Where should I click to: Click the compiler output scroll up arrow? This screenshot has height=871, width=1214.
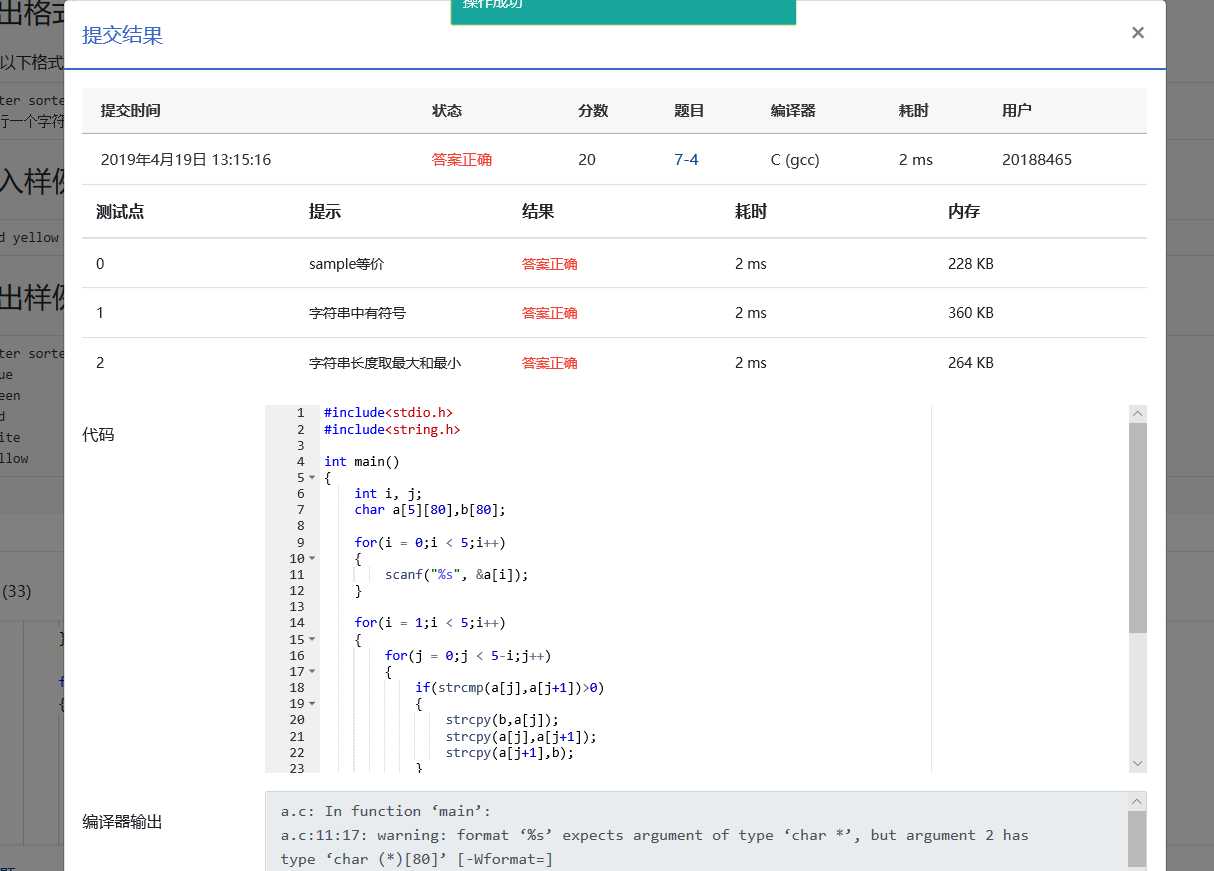[x=1138, y=801]
